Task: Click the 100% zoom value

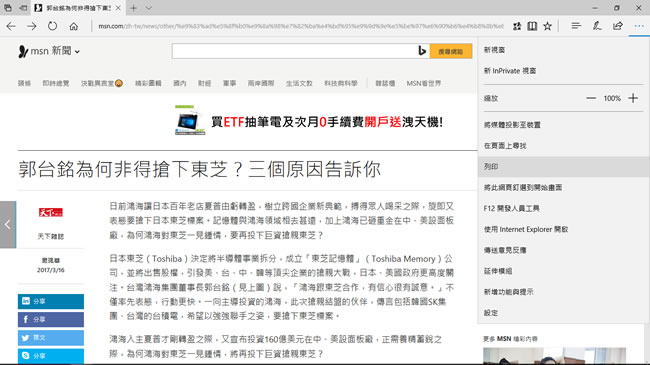Action: tap(612, 98)
